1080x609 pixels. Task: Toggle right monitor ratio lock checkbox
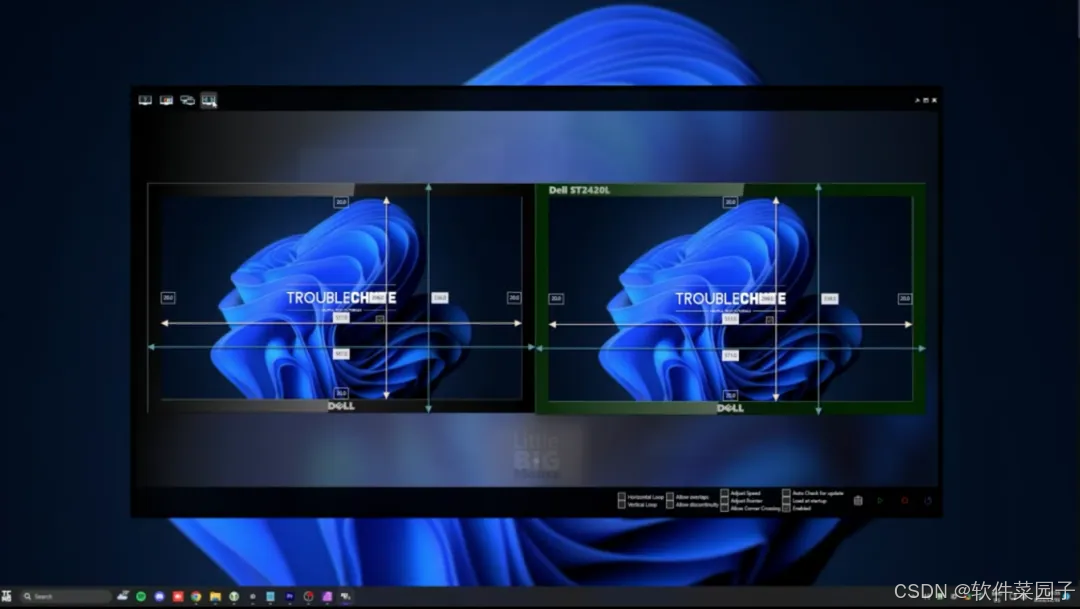(x=769, y=320)
